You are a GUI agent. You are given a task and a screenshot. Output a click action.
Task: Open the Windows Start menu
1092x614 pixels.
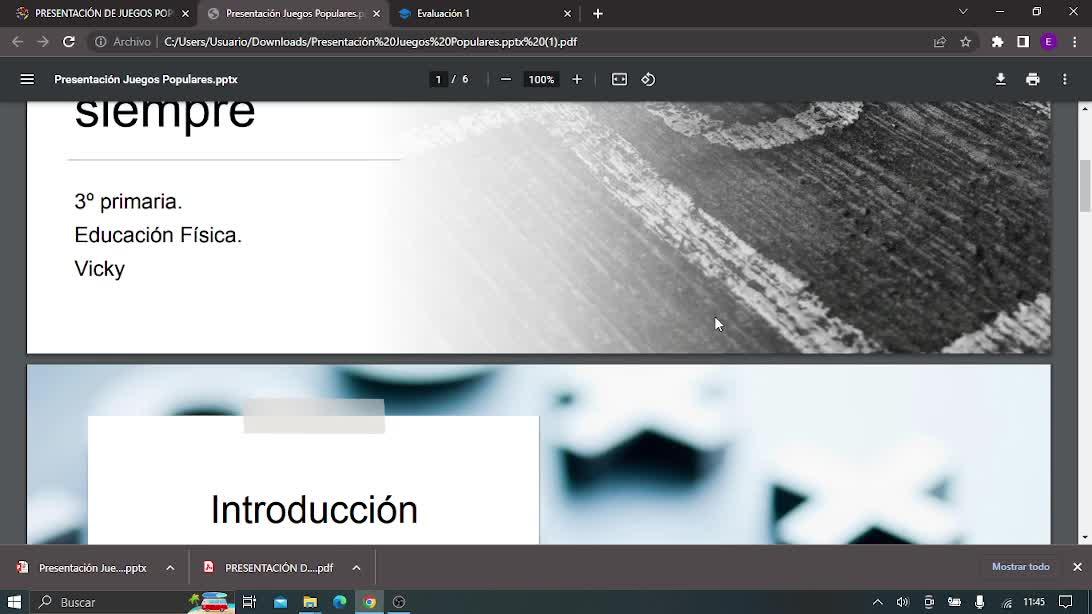pyautogui.click(x=14, y=601)
